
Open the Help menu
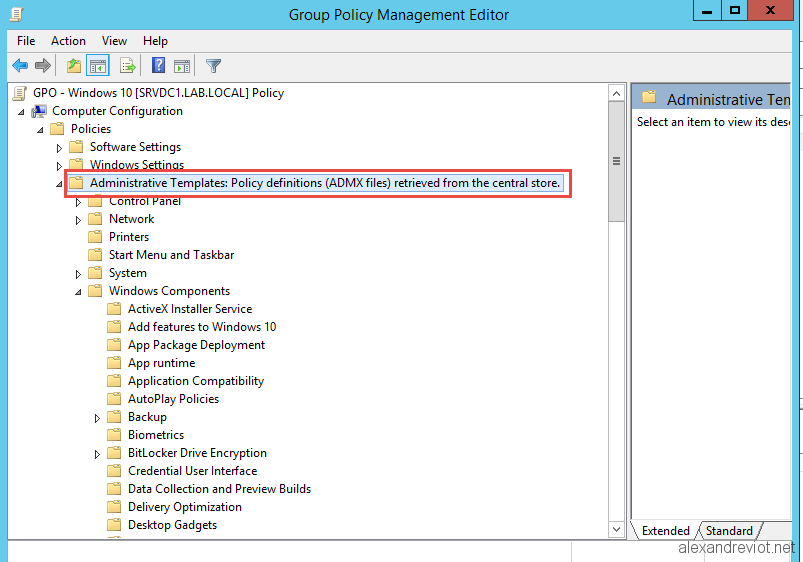[155, 41]
